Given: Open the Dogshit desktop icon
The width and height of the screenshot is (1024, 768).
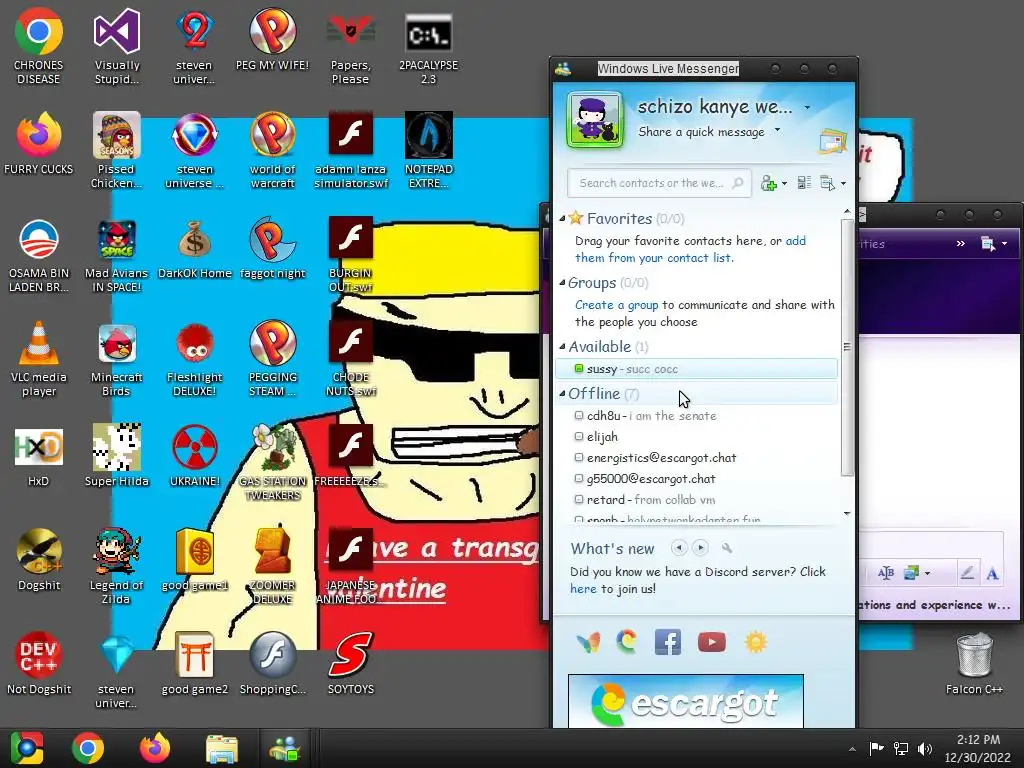Looking at the screenshot, I should (39, 560).
